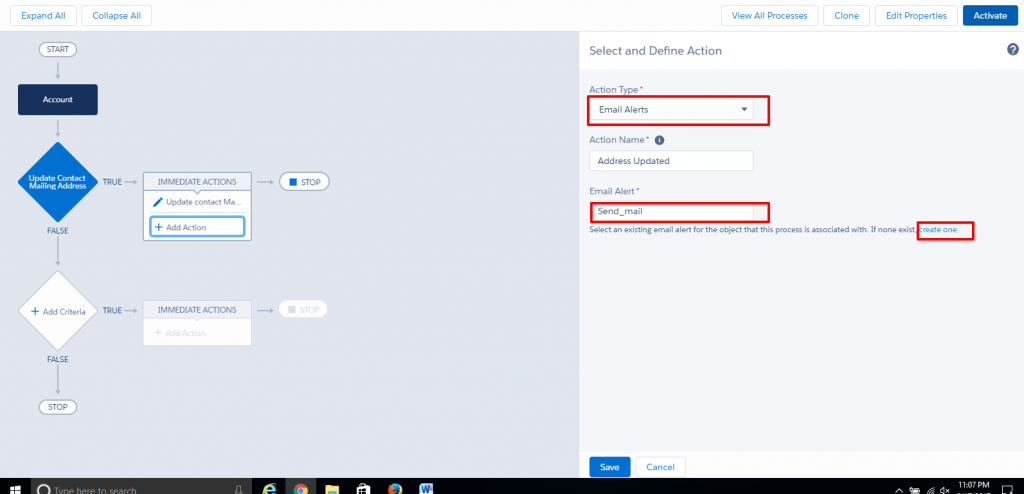This screenshot has height=494, width=1024.
Task: Click the bottom STOP node
Action: click(x=57, y=407)
